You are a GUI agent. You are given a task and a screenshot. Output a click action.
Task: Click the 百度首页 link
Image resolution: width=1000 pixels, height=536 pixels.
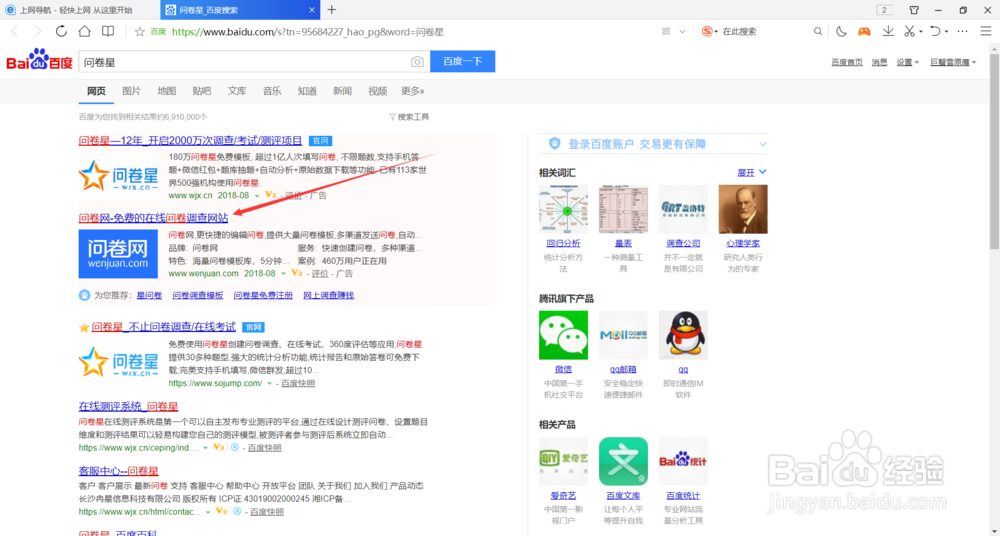847,62
